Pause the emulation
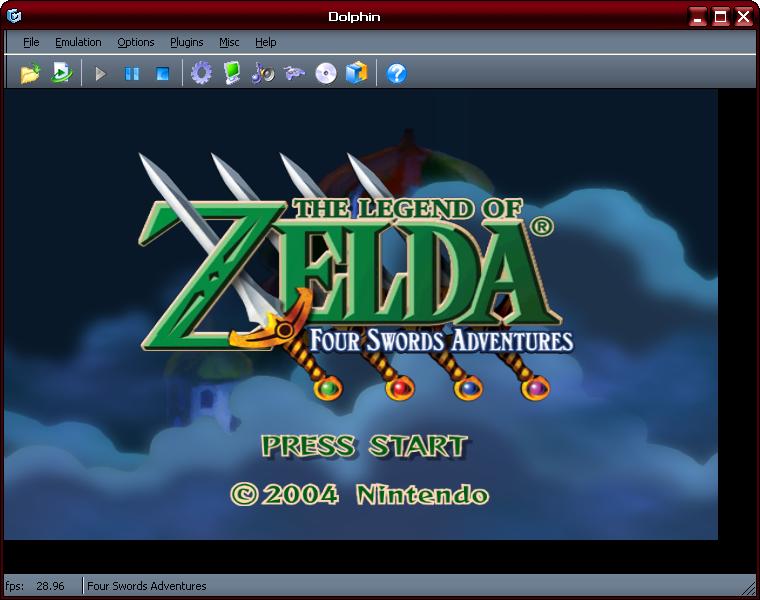Viewport: 760px width, 600px height. (132, 74)
